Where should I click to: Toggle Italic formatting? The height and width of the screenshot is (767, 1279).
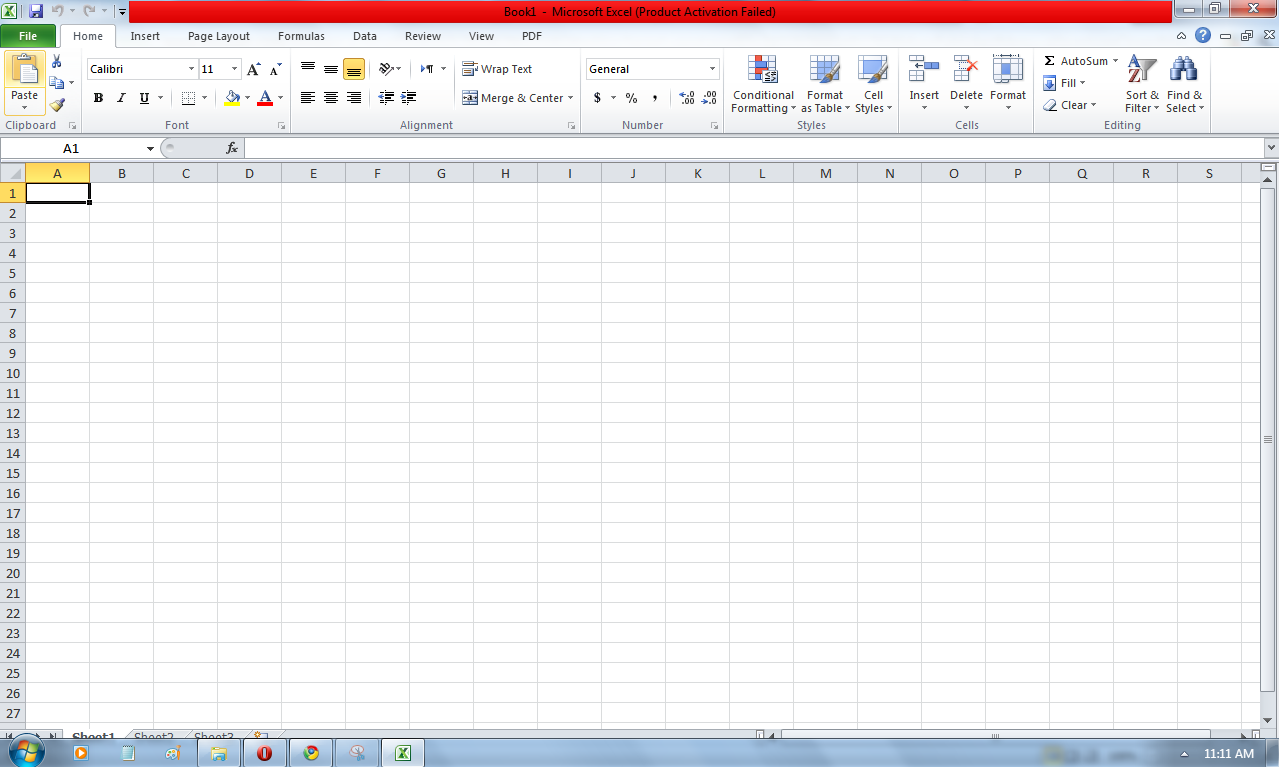coord(121,98)
